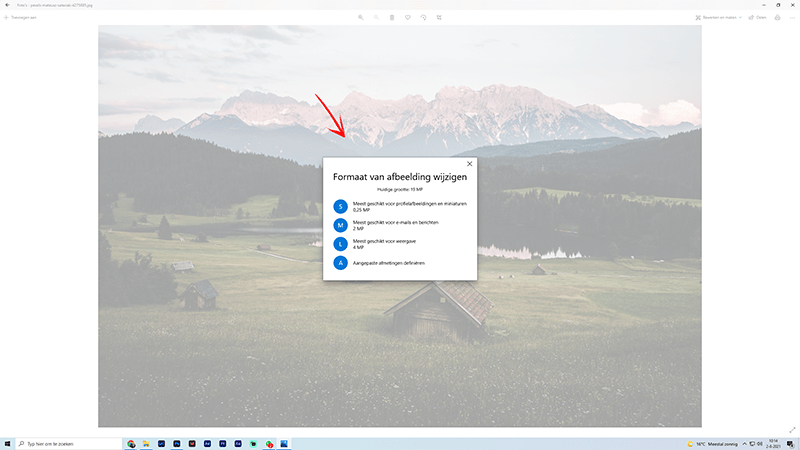Click the taskbar search box
Screen dimensions: 800x450
[x=69, y=444]
